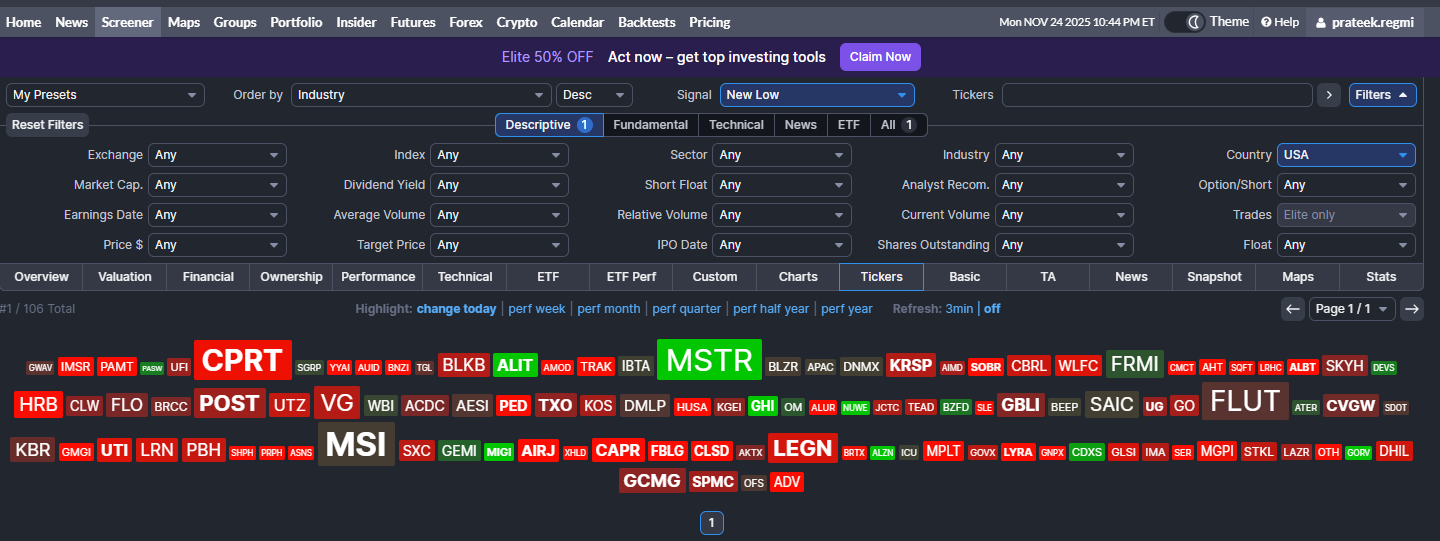This screenshot has height=541, width=1440.
Task: Open the Snapshot view tab
Action: (1214, 277)
